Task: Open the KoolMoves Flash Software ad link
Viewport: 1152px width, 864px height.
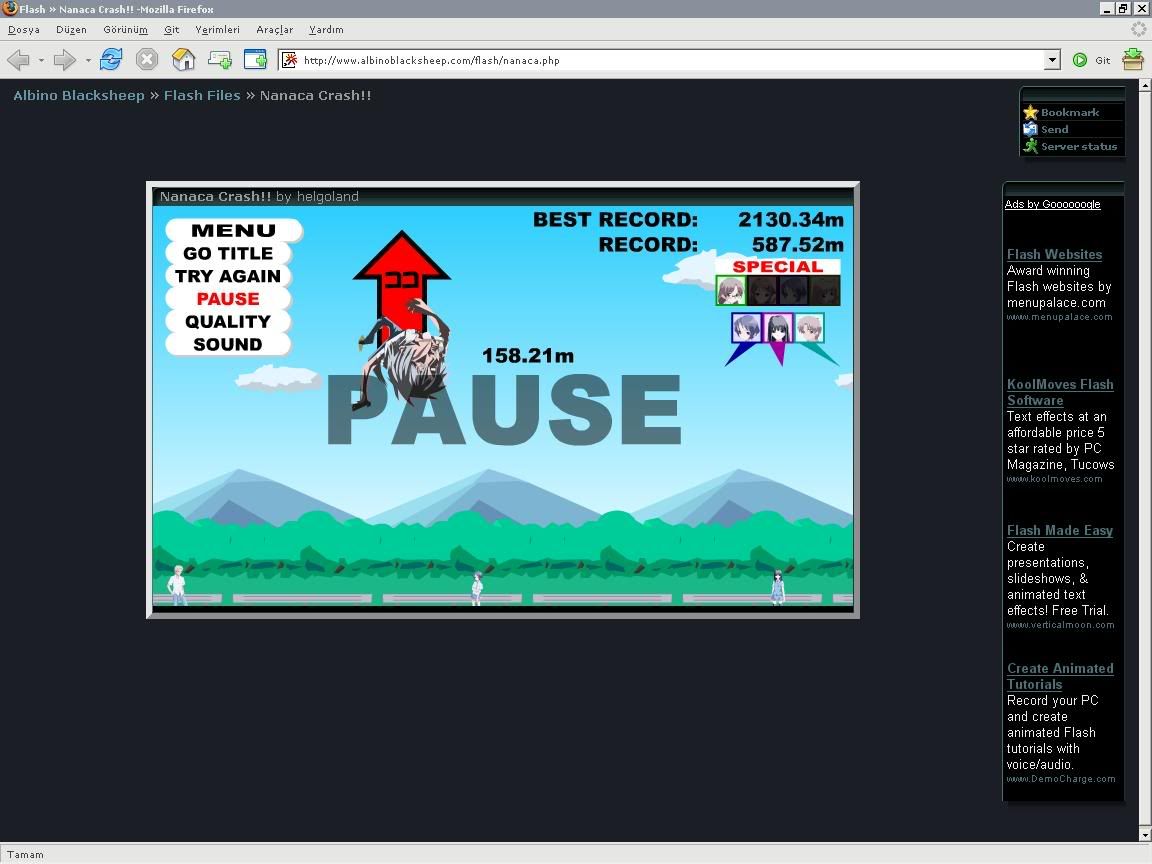Action: click(x=1059, y=392)
